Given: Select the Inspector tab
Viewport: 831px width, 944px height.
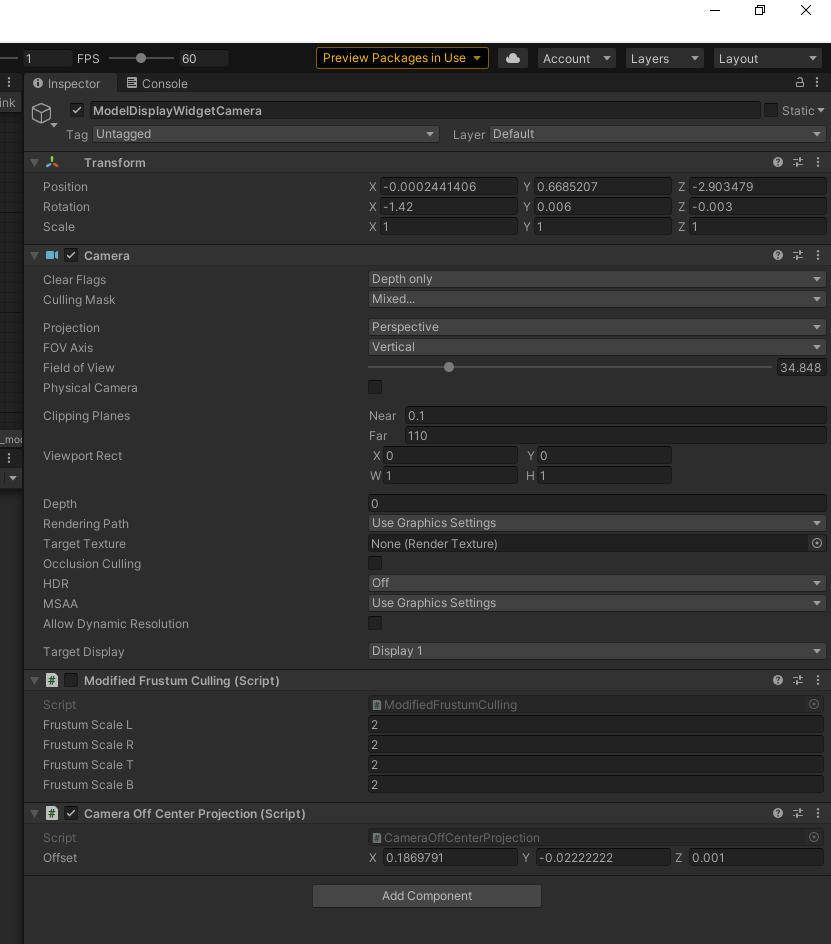Looking at the screenshot, I should [x=67, y=84].
